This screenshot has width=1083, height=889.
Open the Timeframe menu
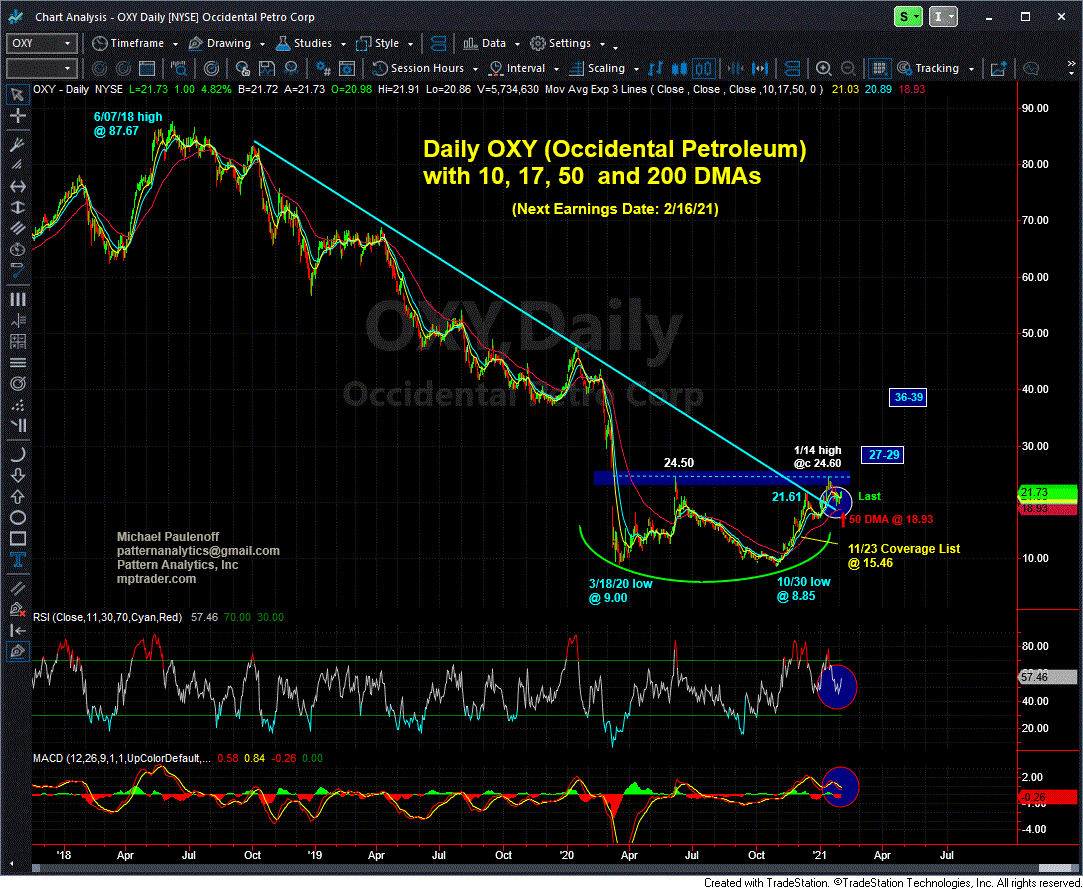135,43
